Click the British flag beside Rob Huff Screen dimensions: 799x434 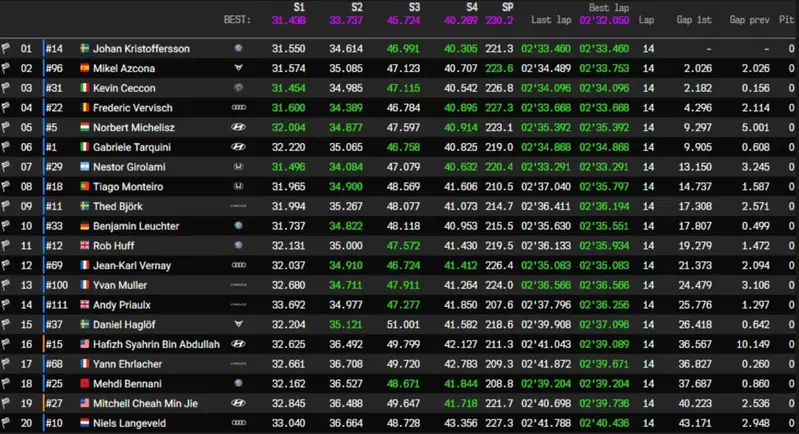point(85,246)
